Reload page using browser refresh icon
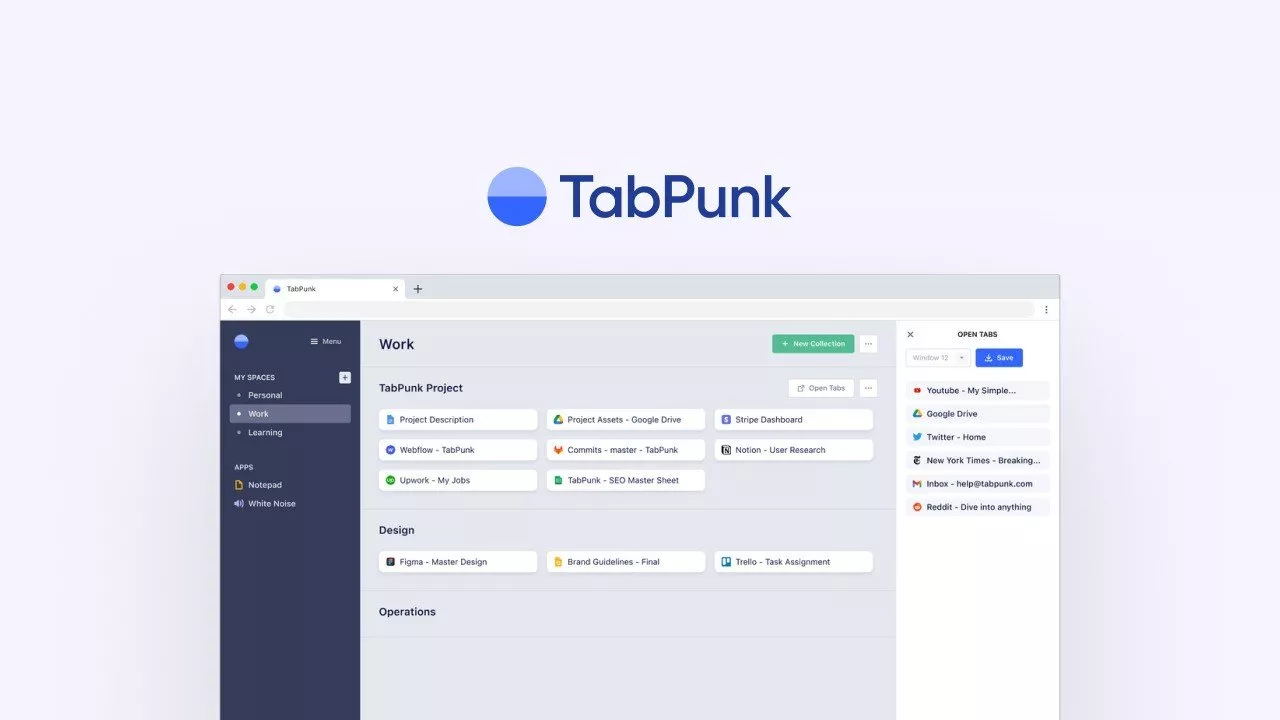This screenshot has height=720, width=1280. click(x=270, y=310)
